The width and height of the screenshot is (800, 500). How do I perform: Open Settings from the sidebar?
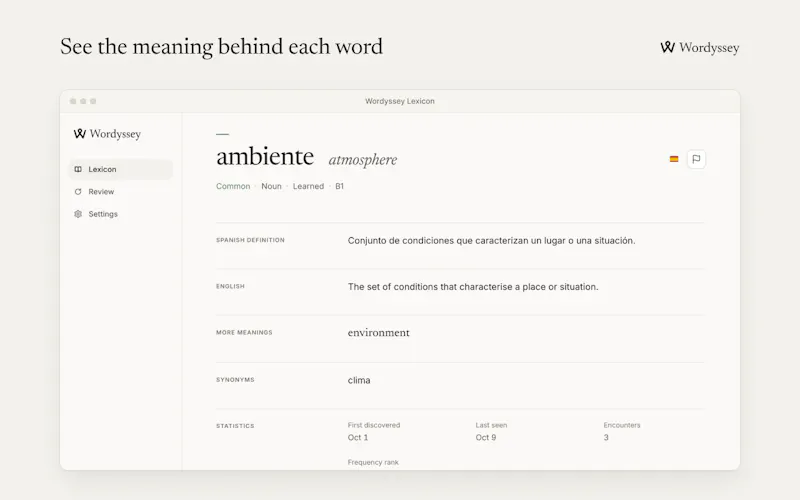[x=120, y=214]
